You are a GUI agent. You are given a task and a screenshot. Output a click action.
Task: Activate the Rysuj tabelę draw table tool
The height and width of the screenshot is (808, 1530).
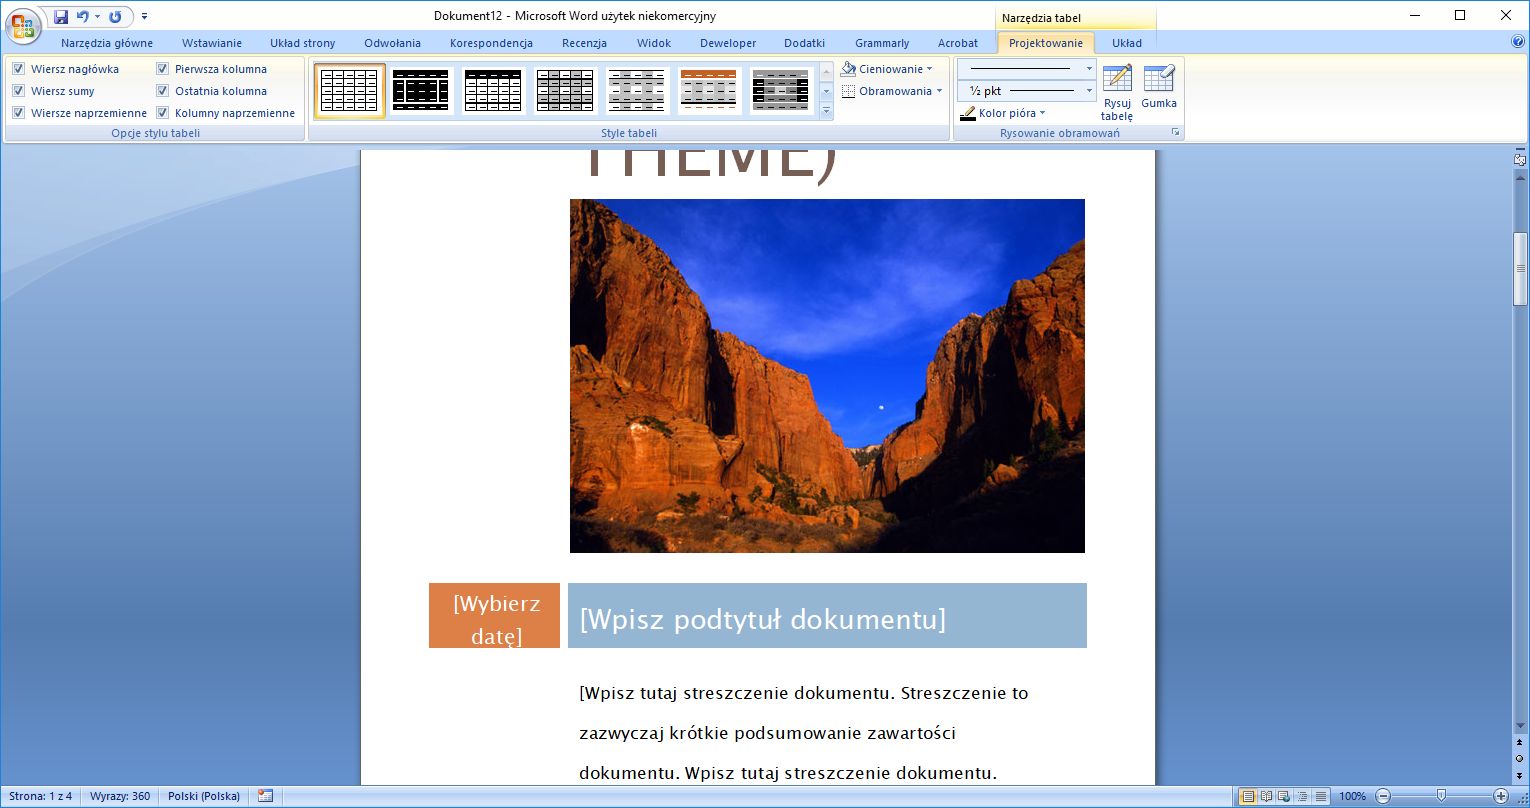tap(1117, 94)
